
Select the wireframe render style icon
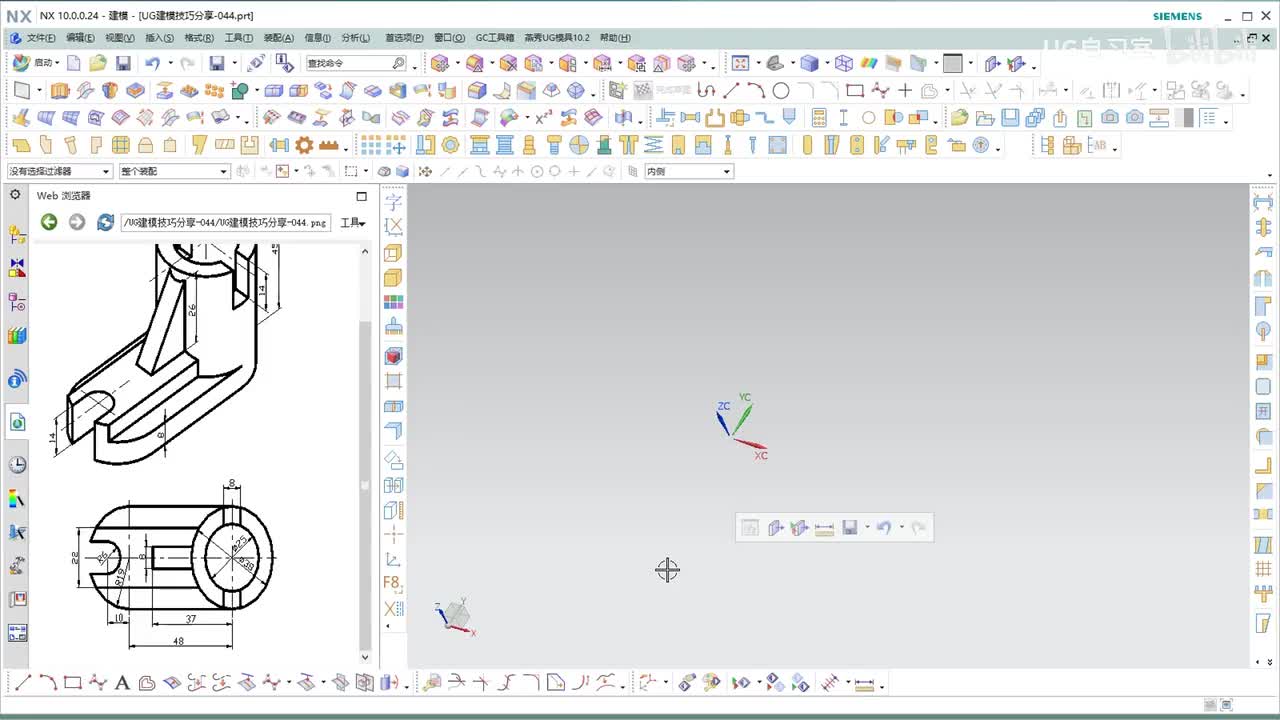coord(844,63)
